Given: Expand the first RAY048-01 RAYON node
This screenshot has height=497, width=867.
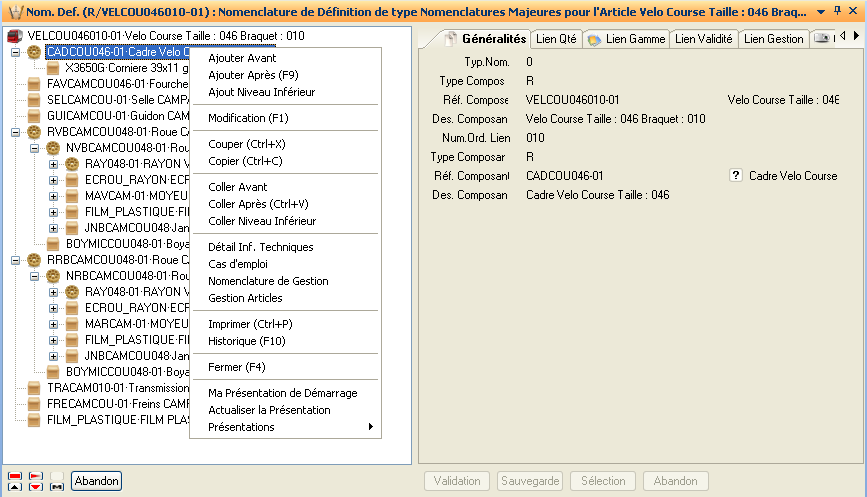Looking at the screenshot, I should point(54,163).
